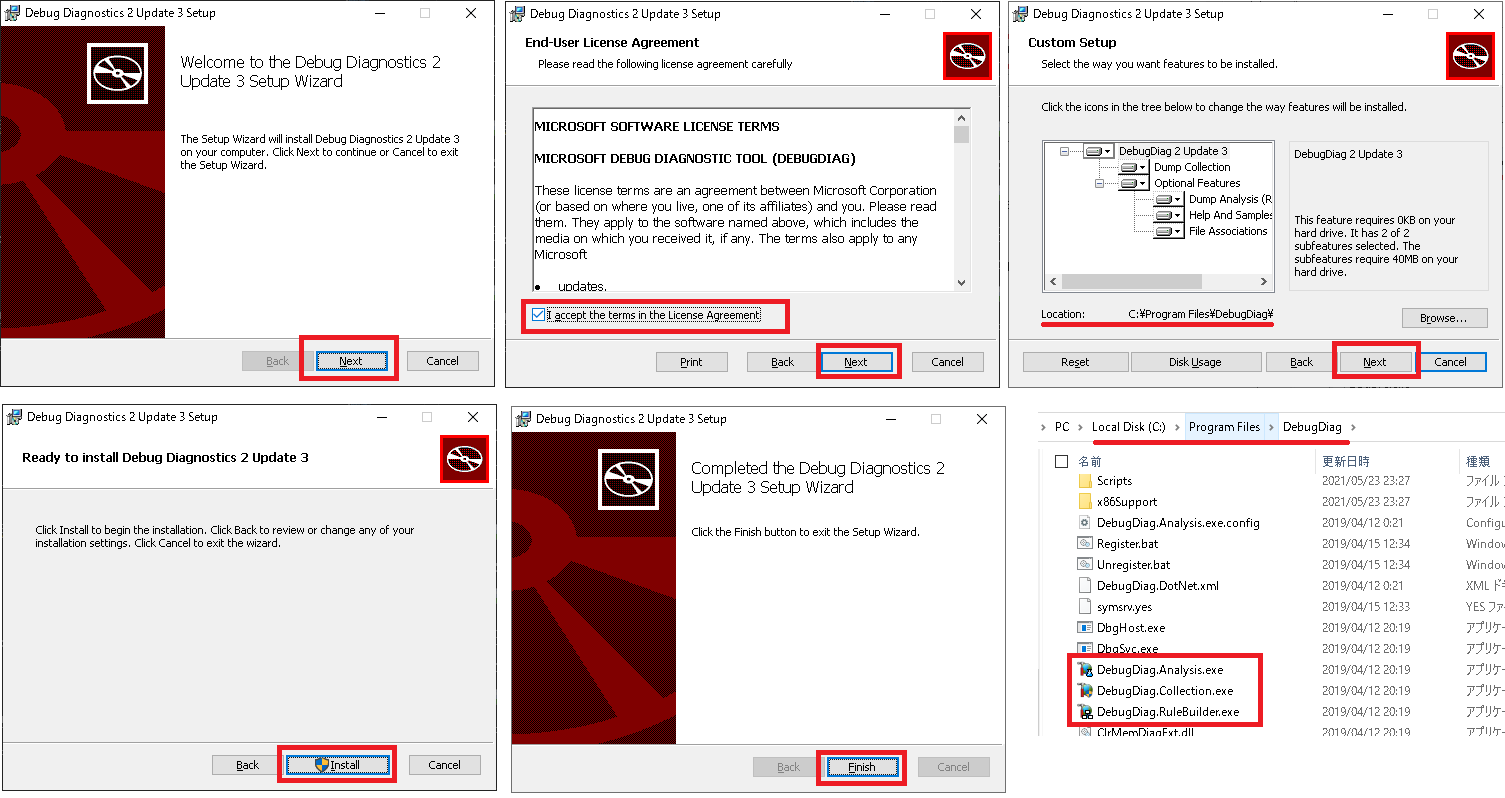This screenshot has height=798, width=1505.
Task: Open the feature dropdown for File Associations
Action: [1169, 231]
